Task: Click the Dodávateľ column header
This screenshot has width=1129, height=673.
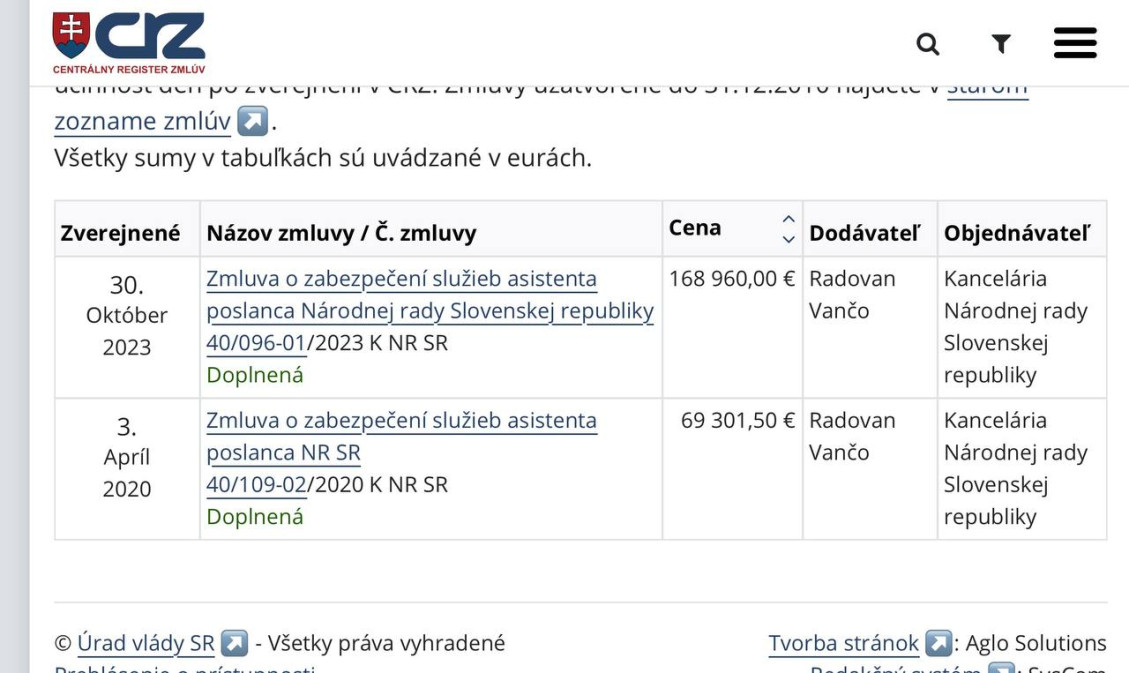Action: [x=864, y=233]
